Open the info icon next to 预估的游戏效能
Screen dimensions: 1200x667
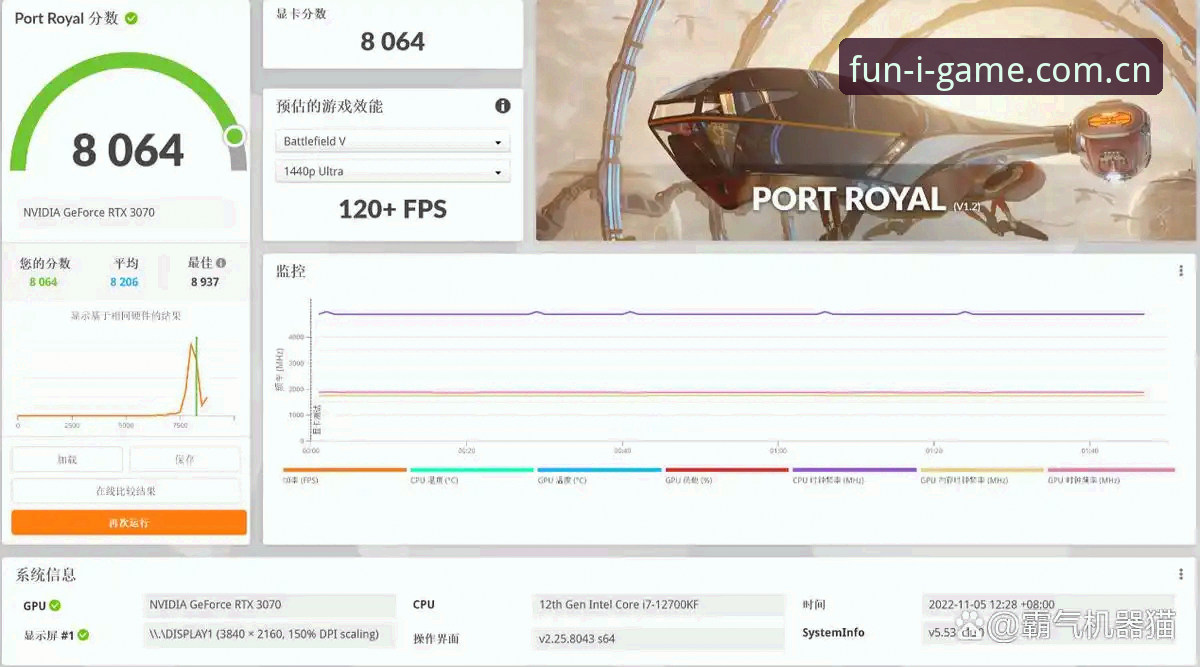(x=503, y=106)
